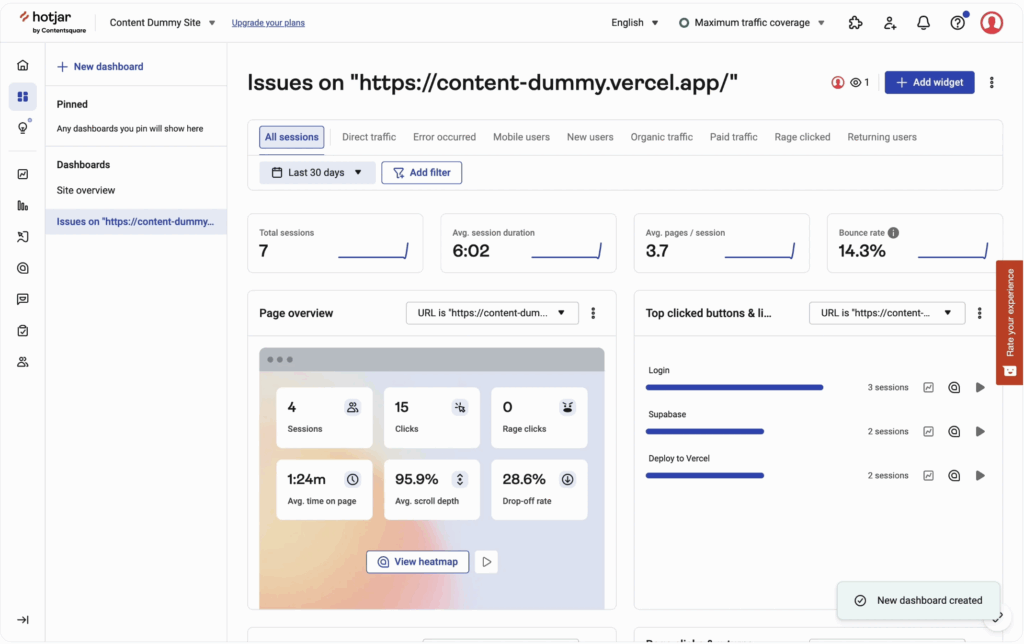
Task: Collapse the sidebar with the arrow icon
Action: (x=22, y=619)
